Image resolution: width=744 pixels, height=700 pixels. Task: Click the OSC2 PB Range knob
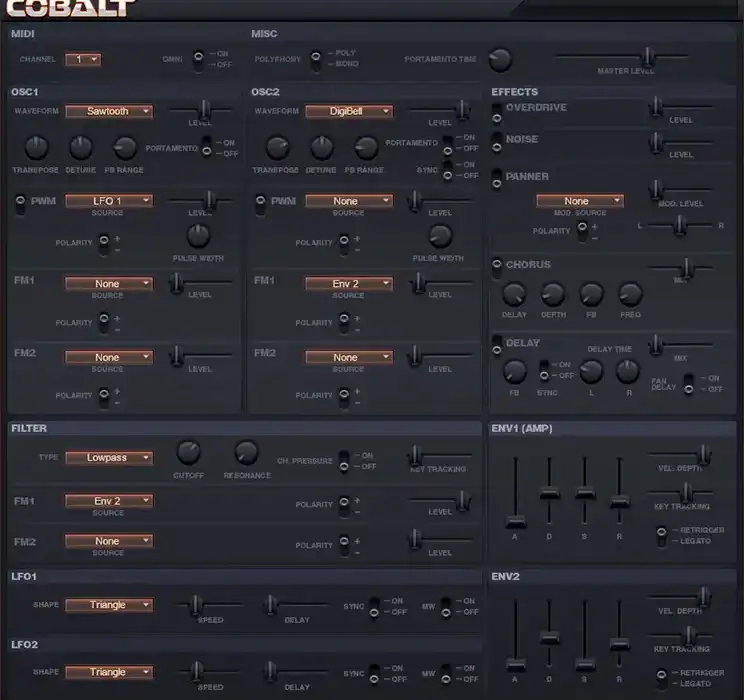[x=366, y=148]
